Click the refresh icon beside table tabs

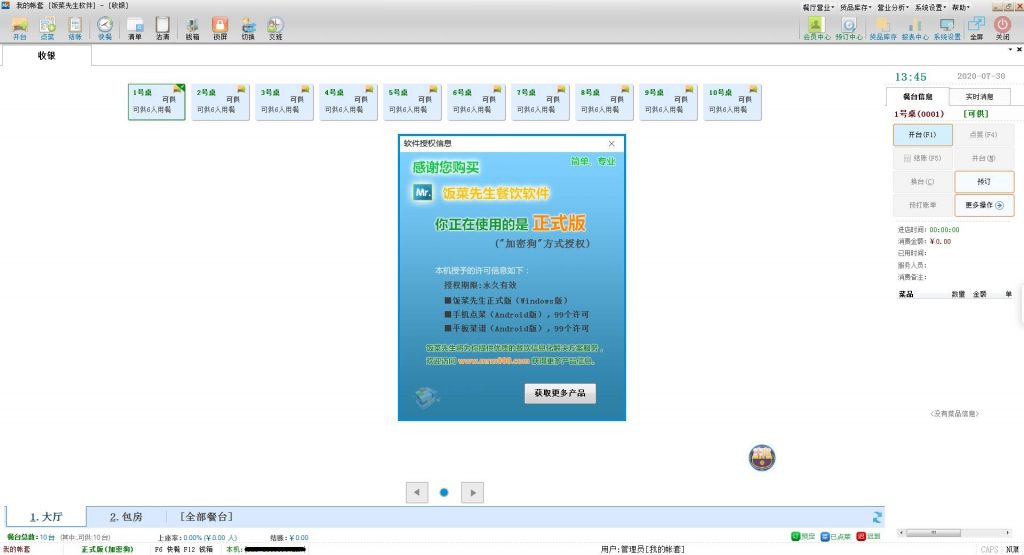click(x=877, y=517)
